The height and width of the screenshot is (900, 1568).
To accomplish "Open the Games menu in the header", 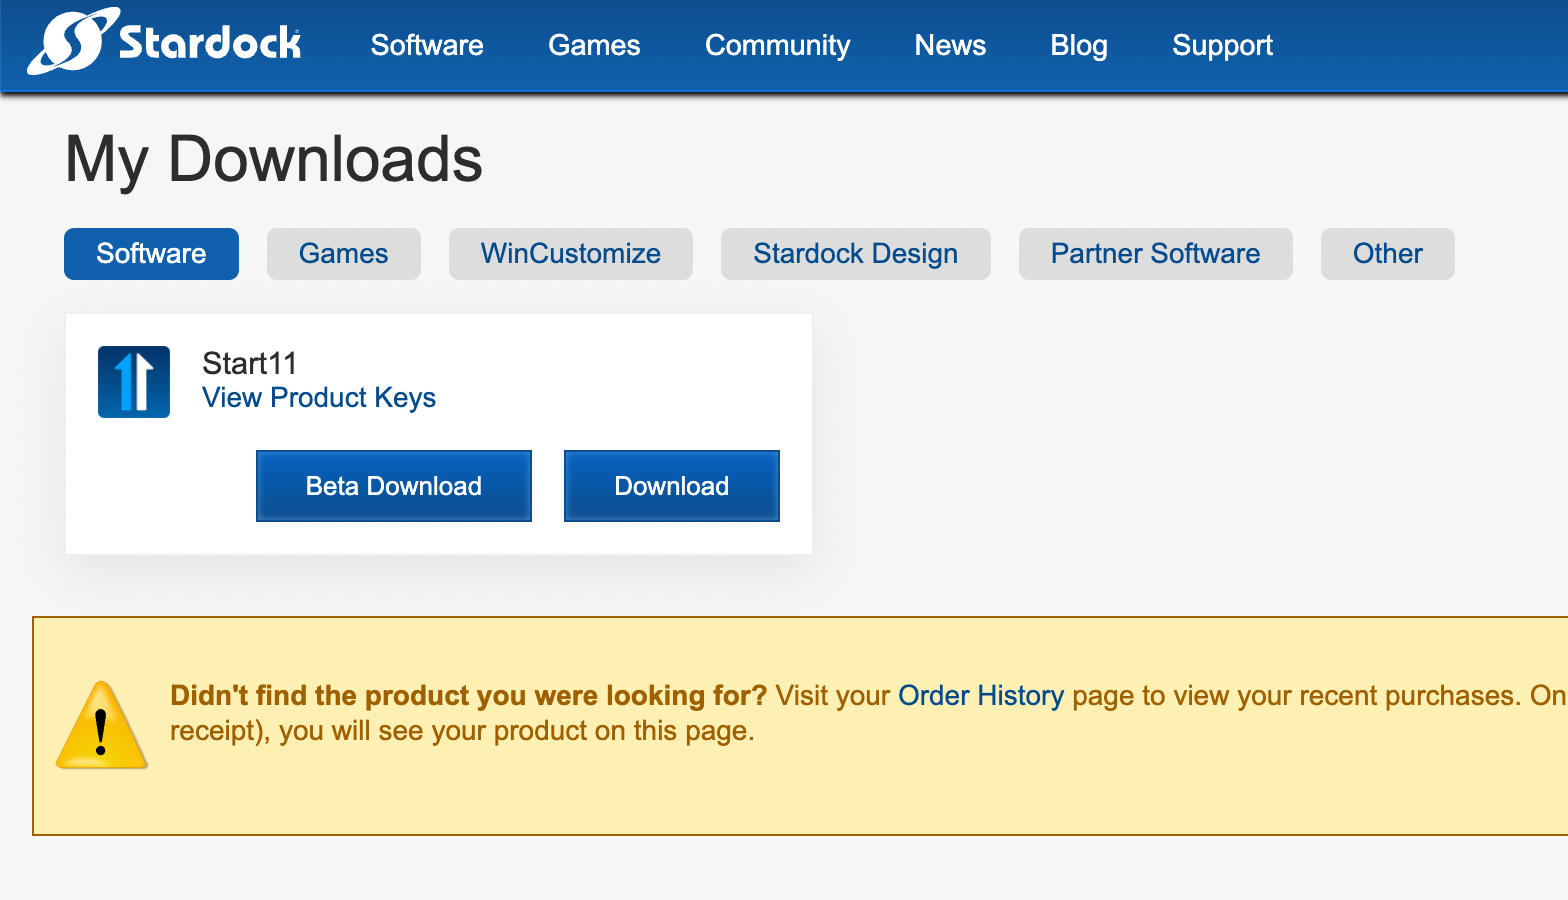I will coord(594,45).
